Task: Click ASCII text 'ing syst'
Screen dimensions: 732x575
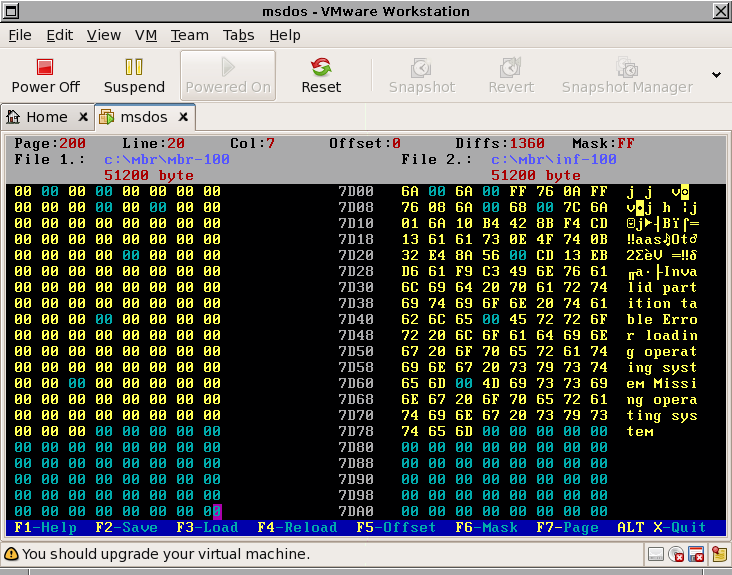Action: 662,368
